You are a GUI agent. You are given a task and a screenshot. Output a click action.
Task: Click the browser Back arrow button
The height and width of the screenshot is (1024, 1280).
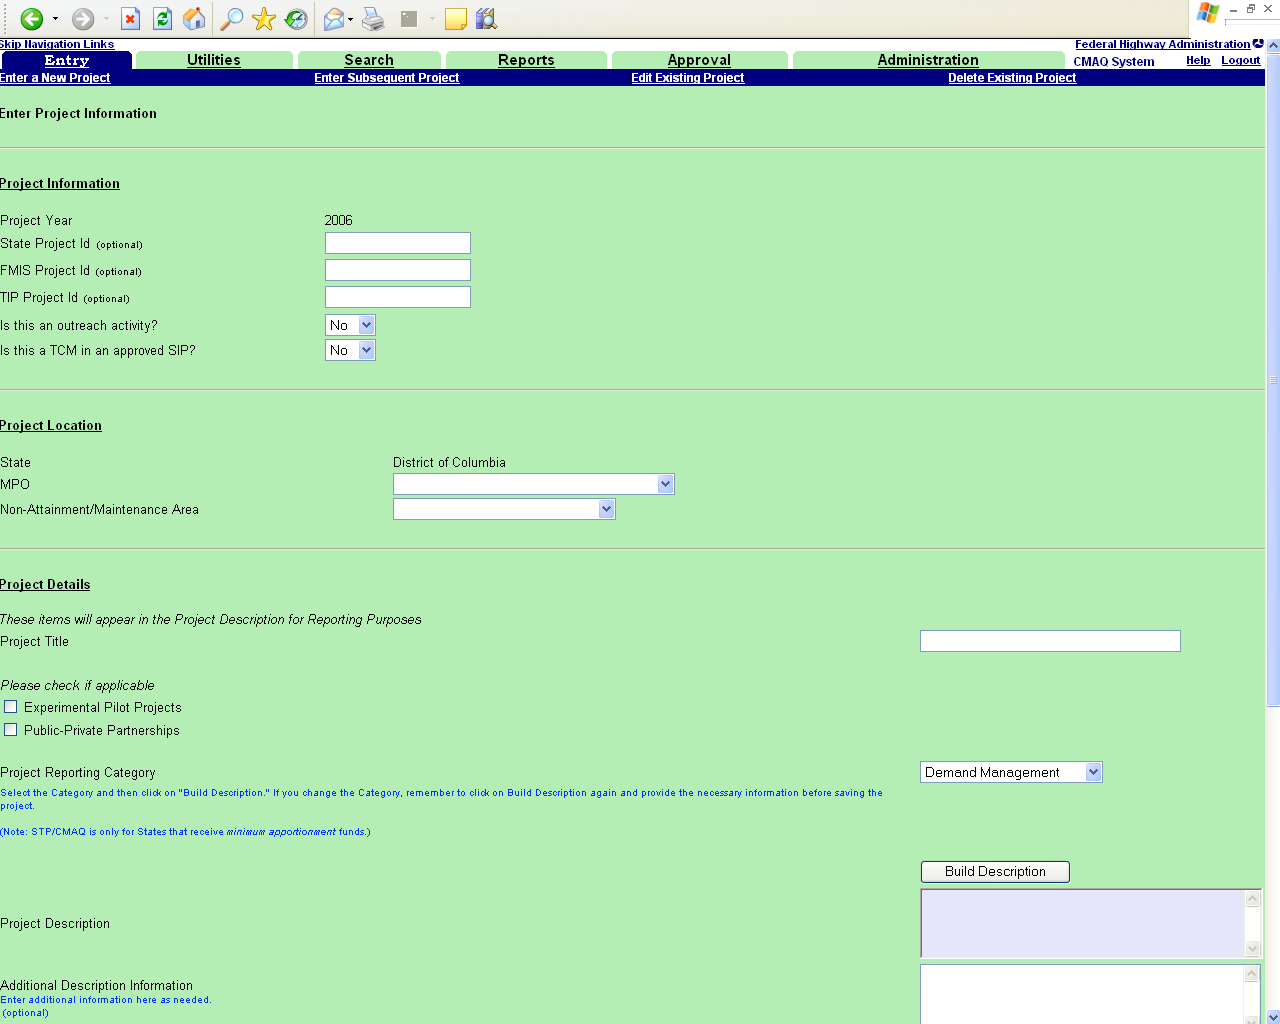[x=32, y=19]
